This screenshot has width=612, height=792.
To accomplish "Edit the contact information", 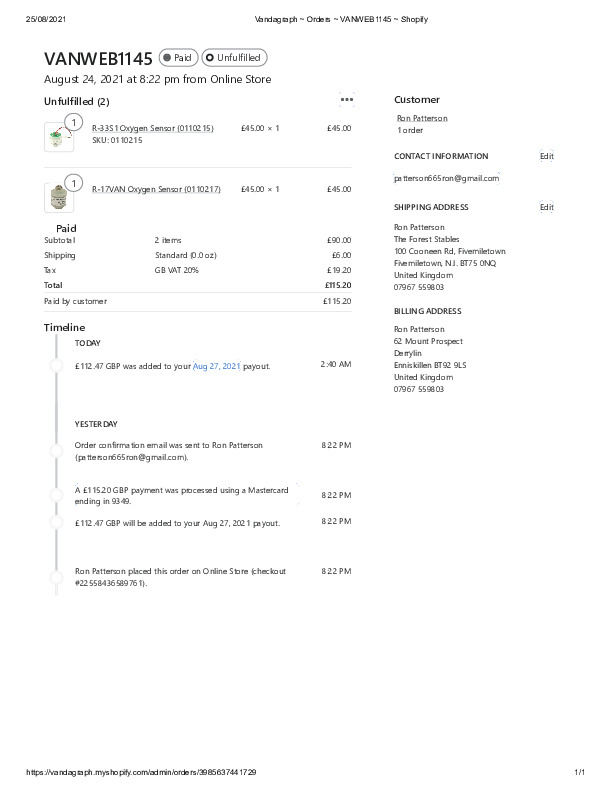I will point(546,156).
